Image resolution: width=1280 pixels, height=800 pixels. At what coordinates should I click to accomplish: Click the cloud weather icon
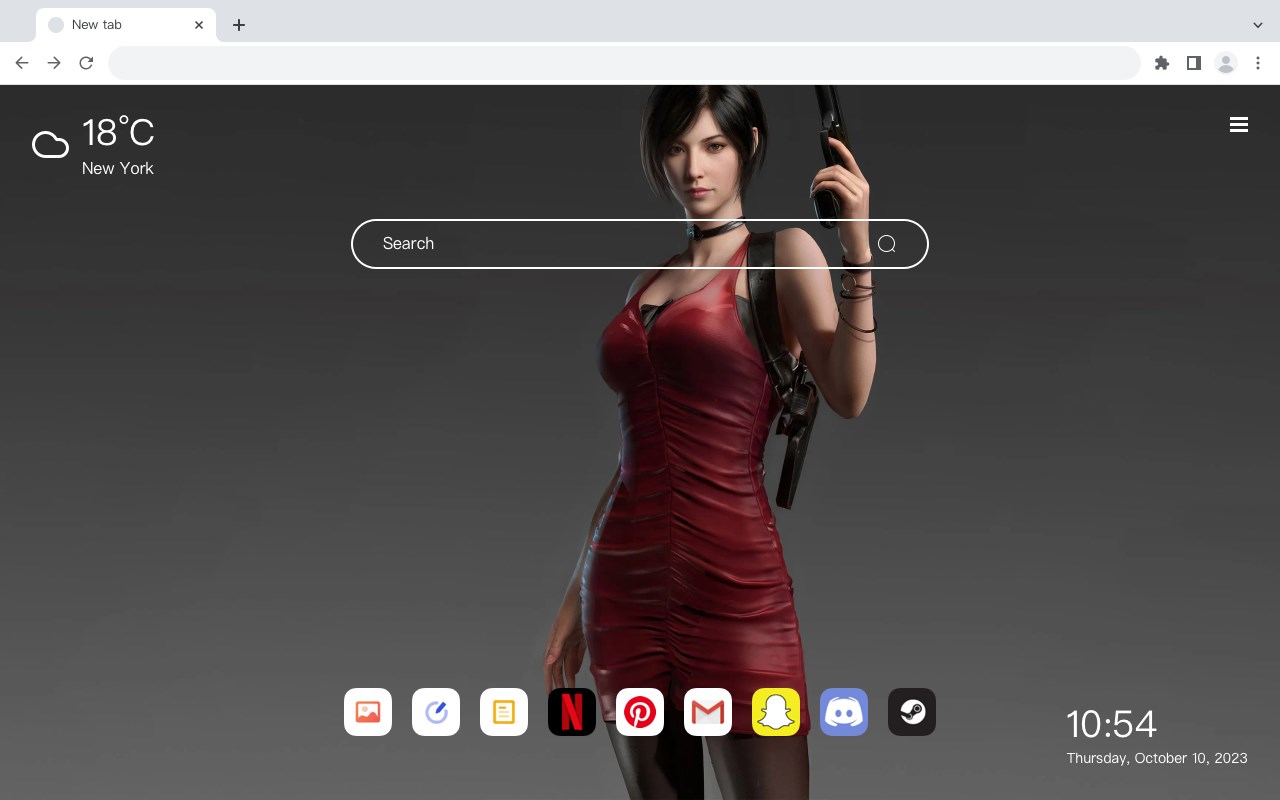[x=50, y=146]
